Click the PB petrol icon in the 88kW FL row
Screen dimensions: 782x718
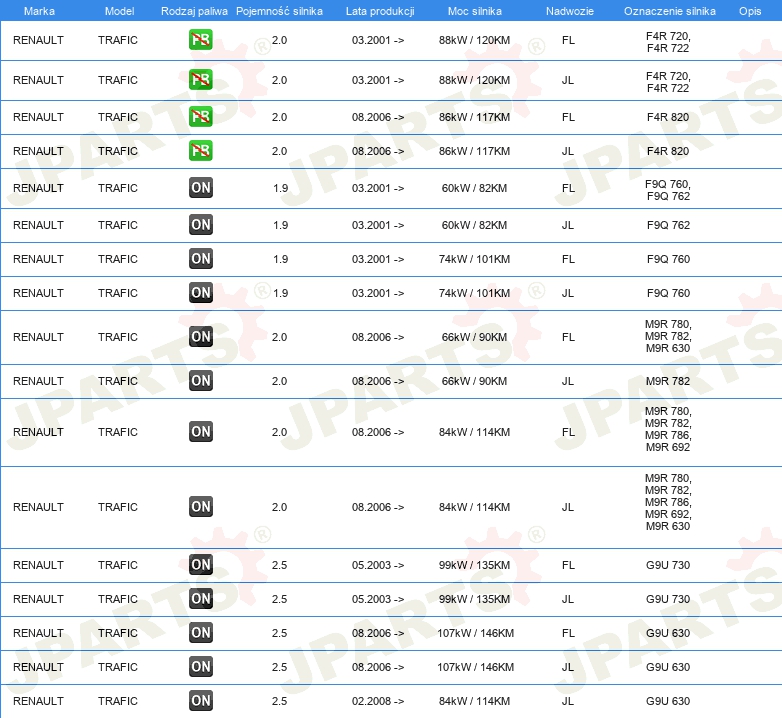(201, 41)
